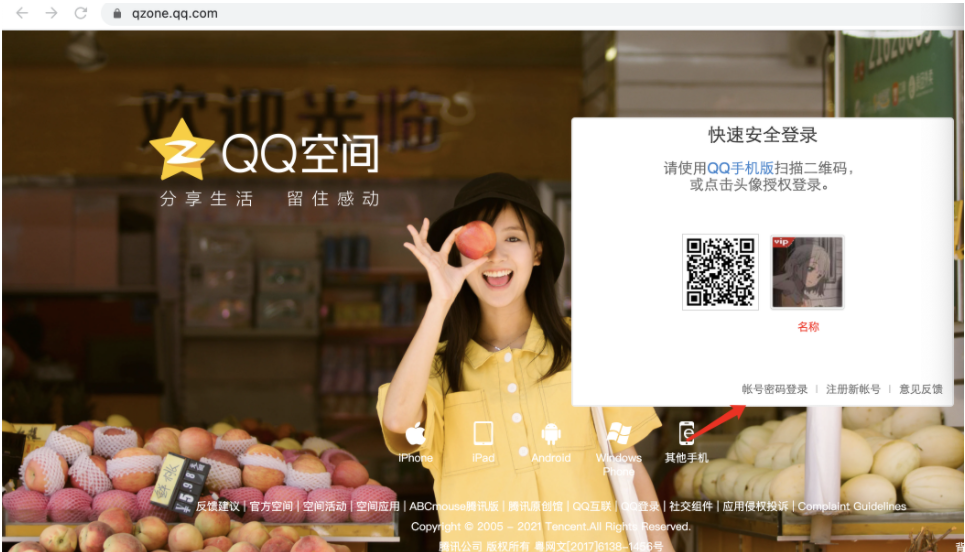Open the iPad download icon

[483, 433]
